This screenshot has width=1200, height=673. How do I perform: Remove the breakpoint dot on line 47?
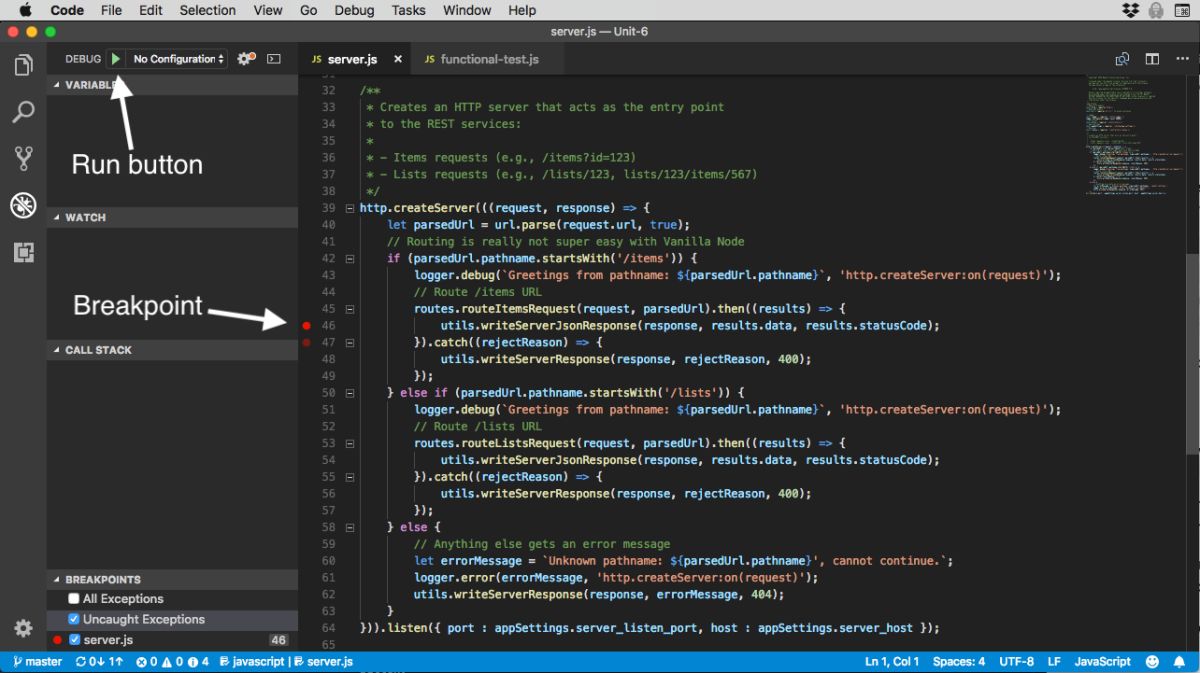tap(307, 343)
